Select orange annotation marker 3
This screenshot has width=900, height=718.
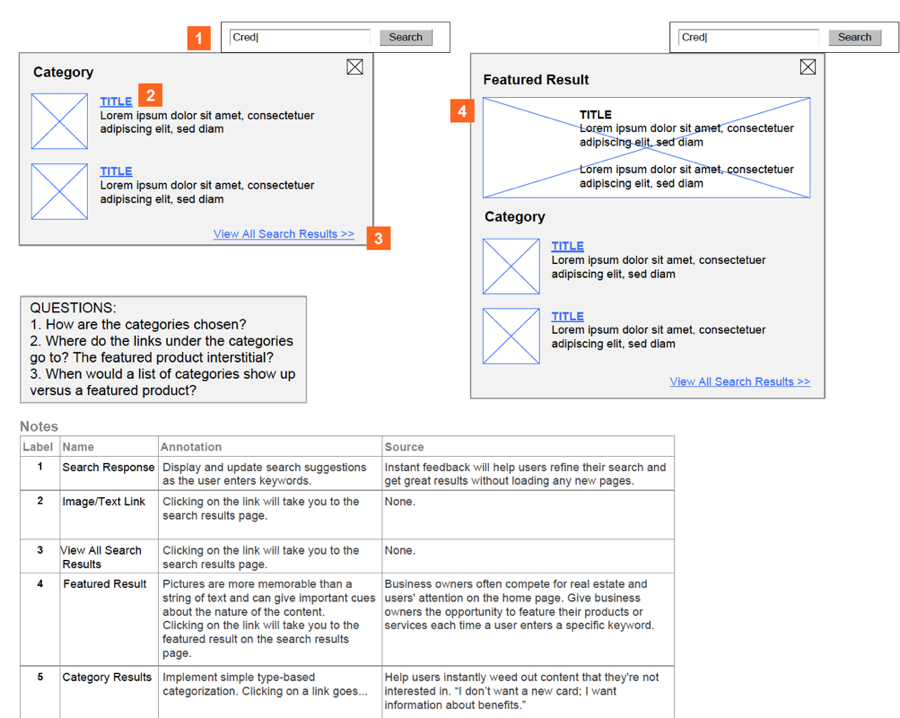point(378,238)
